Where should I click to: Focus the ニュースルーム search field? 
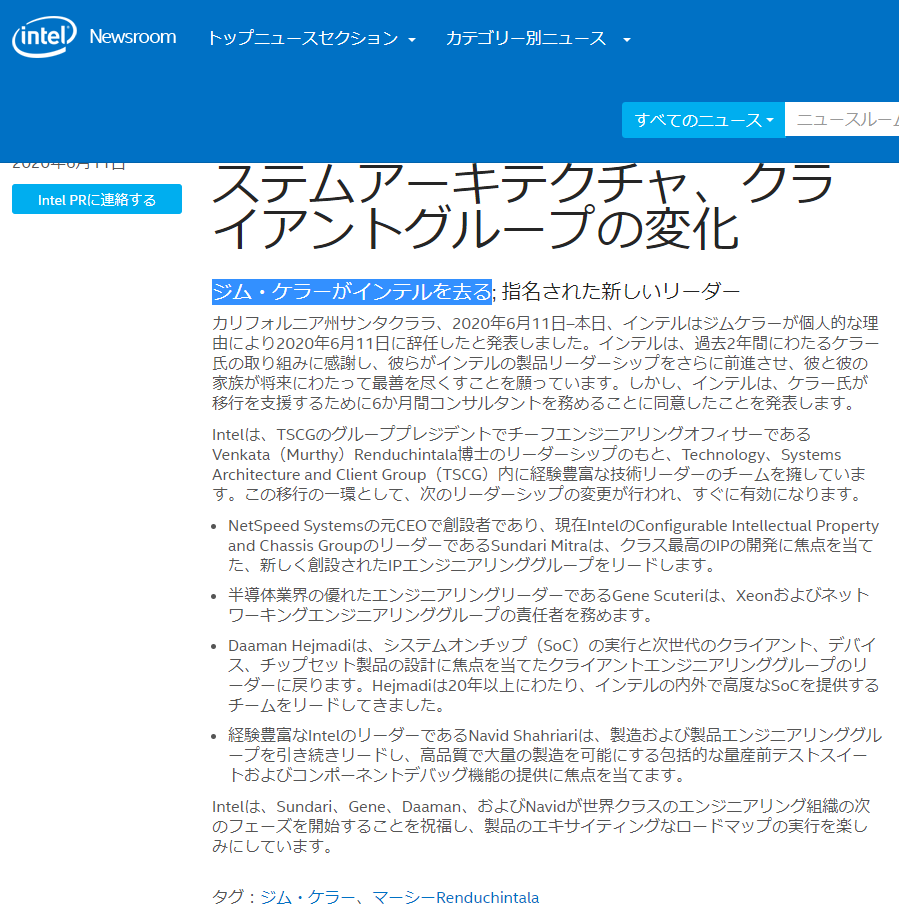[842, 120]
